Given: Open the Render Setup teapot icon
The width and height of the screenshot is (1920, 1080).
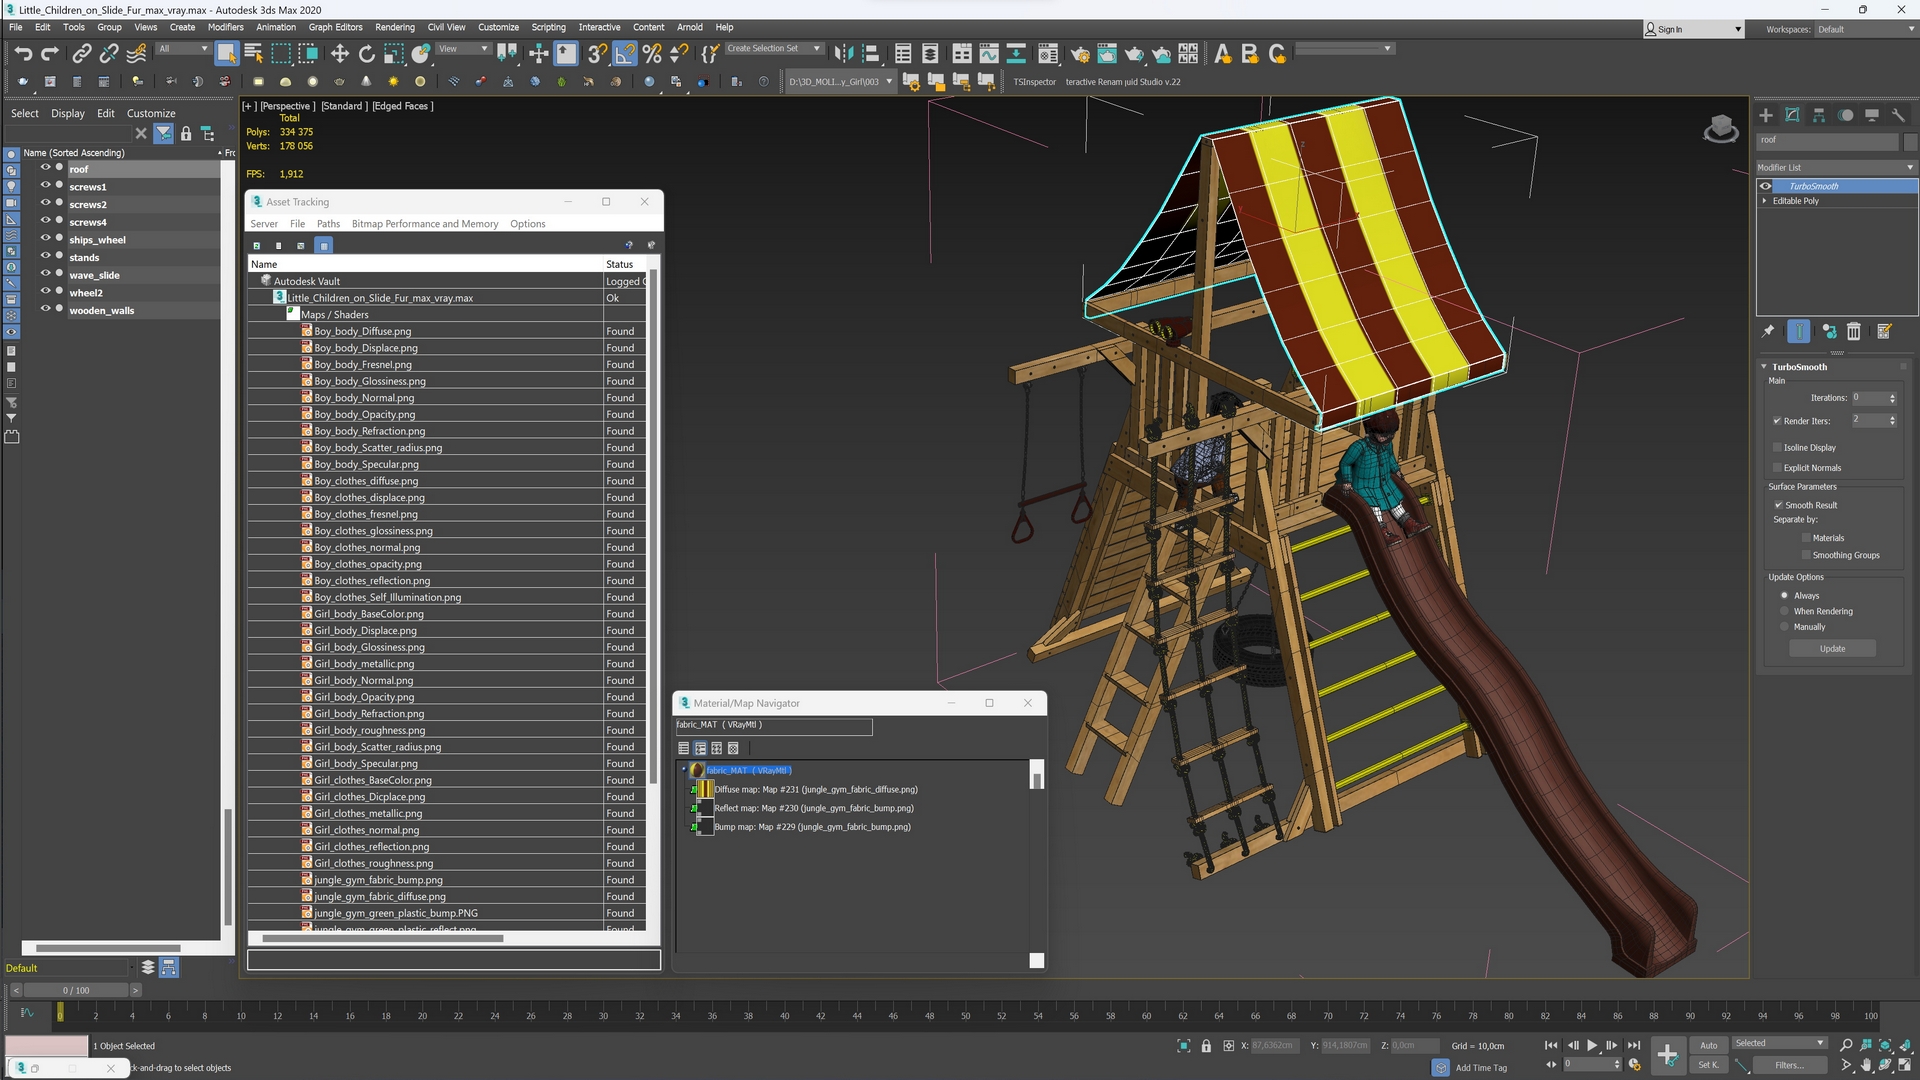Looking at the screenshot, I should (x=1080, y=54).
